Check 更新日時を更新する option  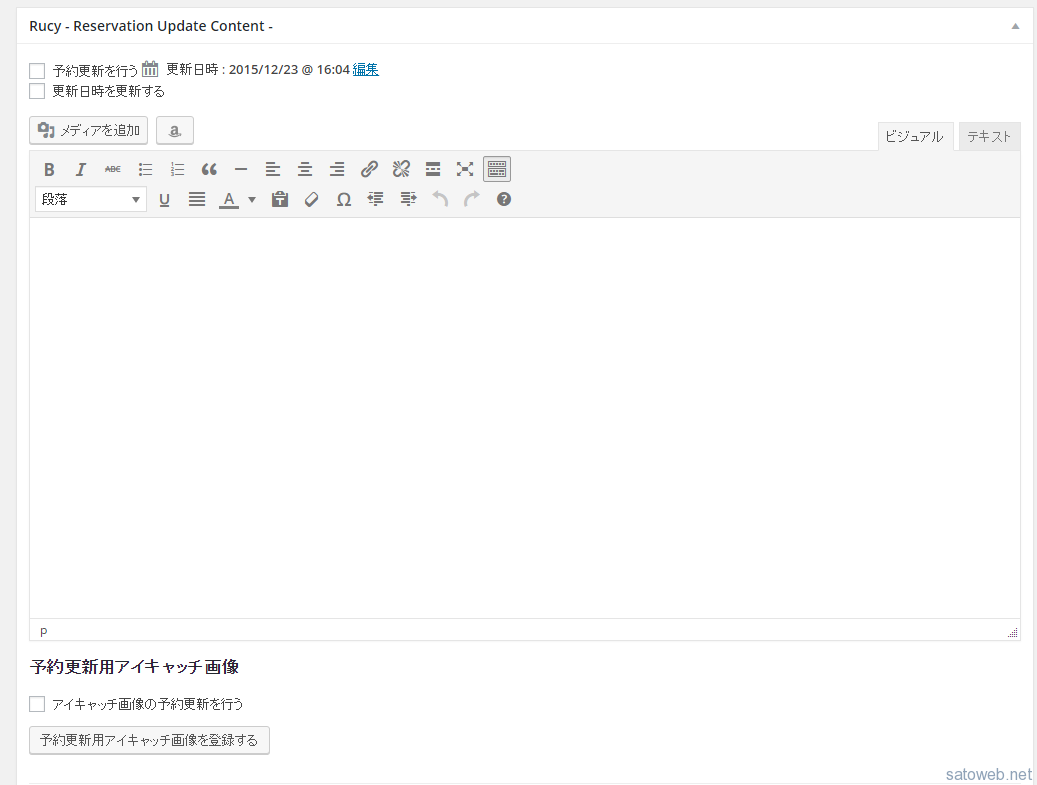[x=37, y=91]
